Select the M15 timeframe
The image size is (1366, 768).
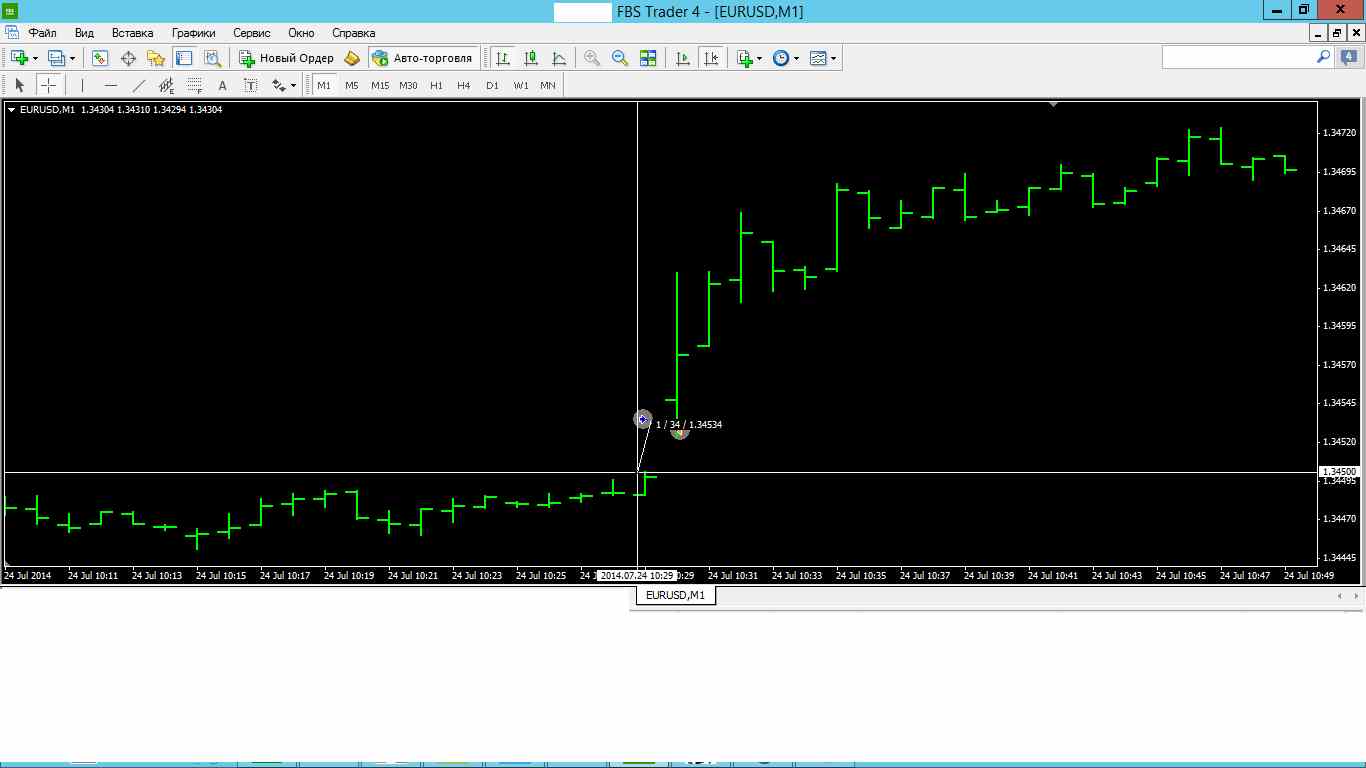click(380, 85)
